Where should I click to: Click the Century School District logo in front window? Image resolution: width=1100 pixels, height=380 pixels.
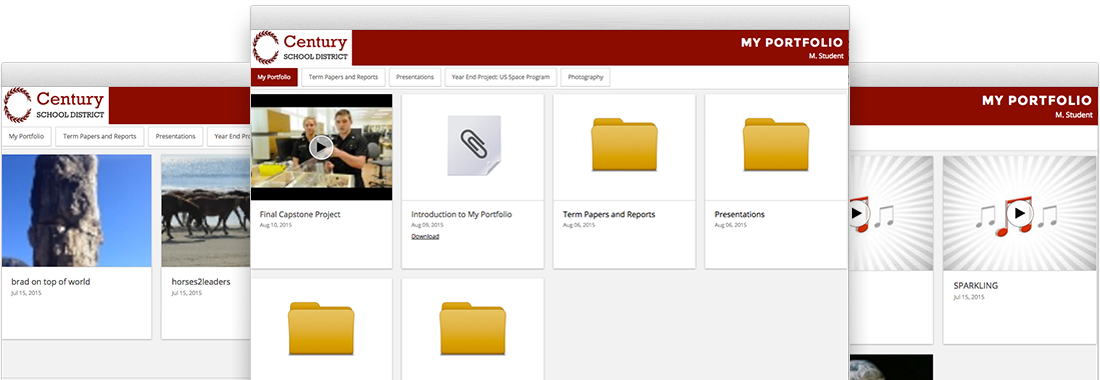(301, 48)
